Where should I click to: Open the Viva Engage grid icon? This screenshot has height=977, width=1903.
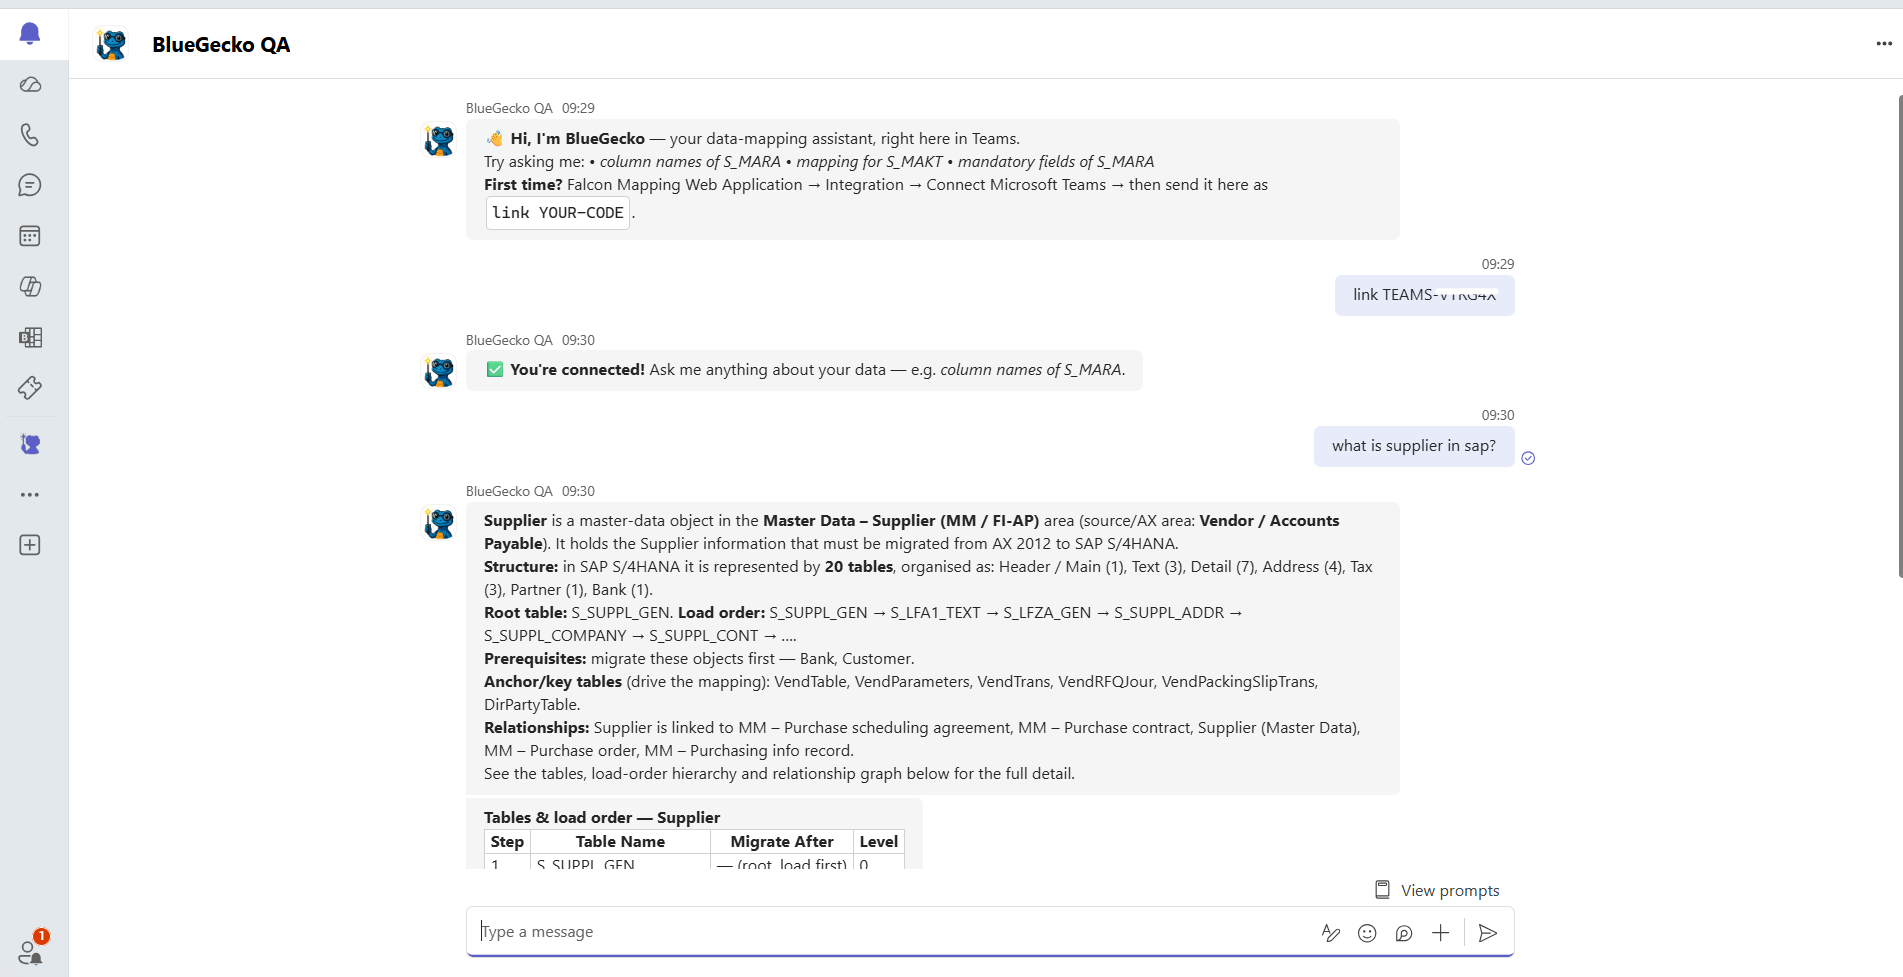[30, 337]
